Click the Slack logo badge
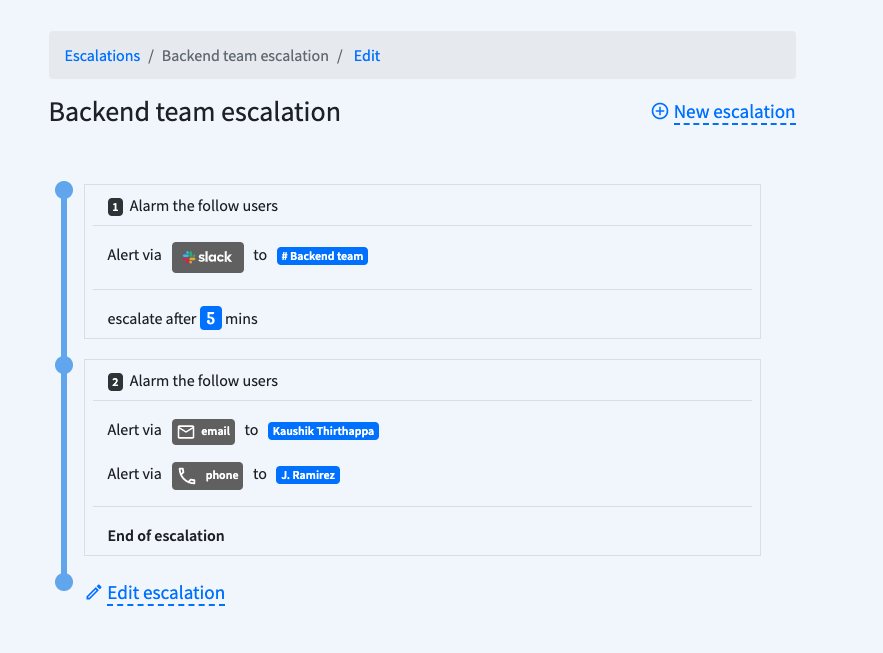This screenshot has width=883, height=653. (x=208, y=257)
